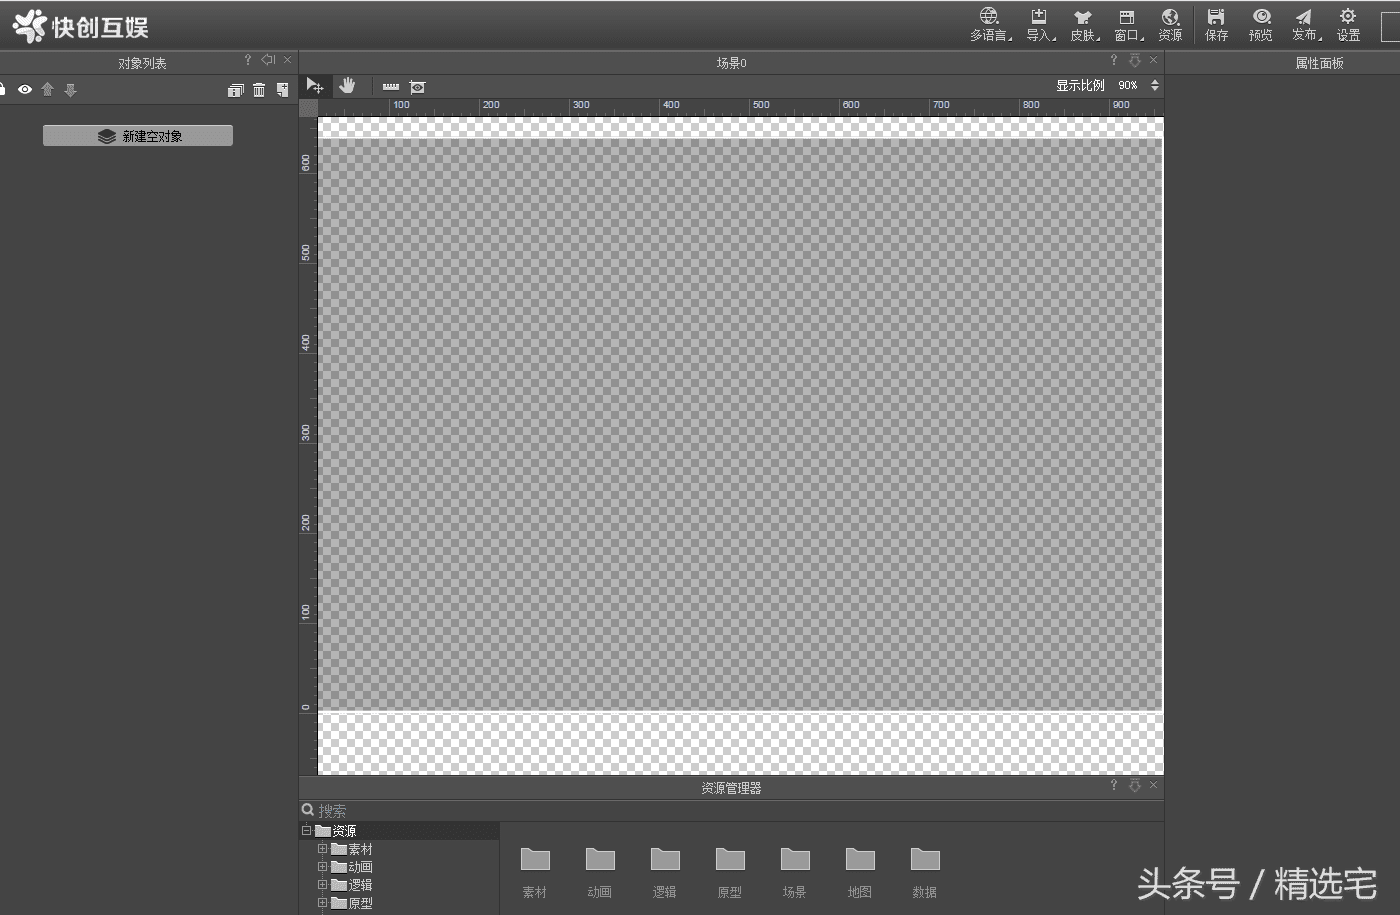Image resolution: width=1400 pixels, height=915 pixels.
Task: Open the 窗口 window dropdown
Action: (1128, 25)
